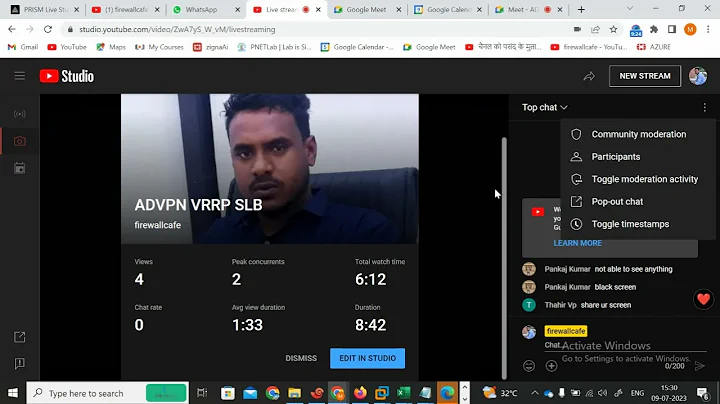Switch to the Google Meet tab
720x404 pixels.
click(366, 9)
